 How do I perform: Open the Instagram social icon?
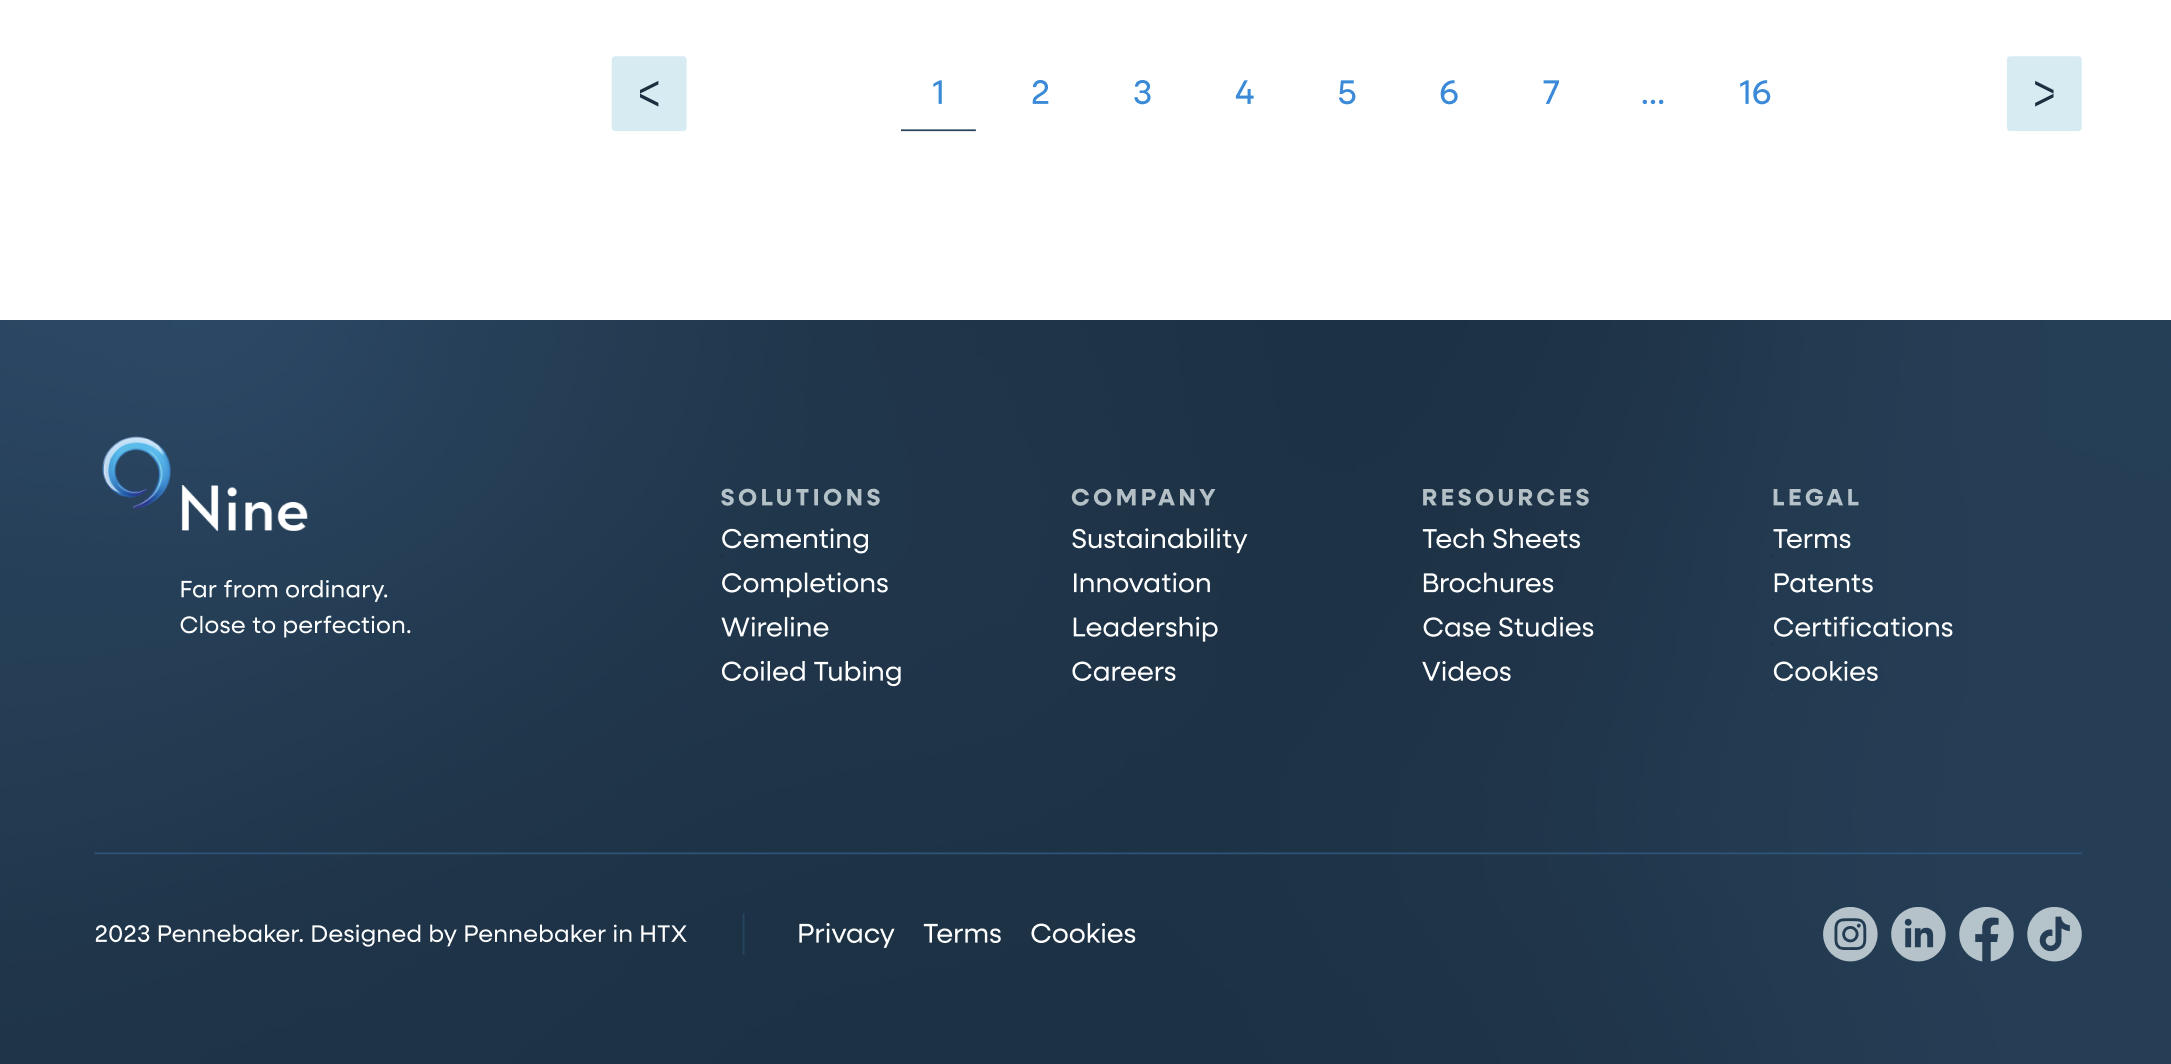pos(1849,934)
